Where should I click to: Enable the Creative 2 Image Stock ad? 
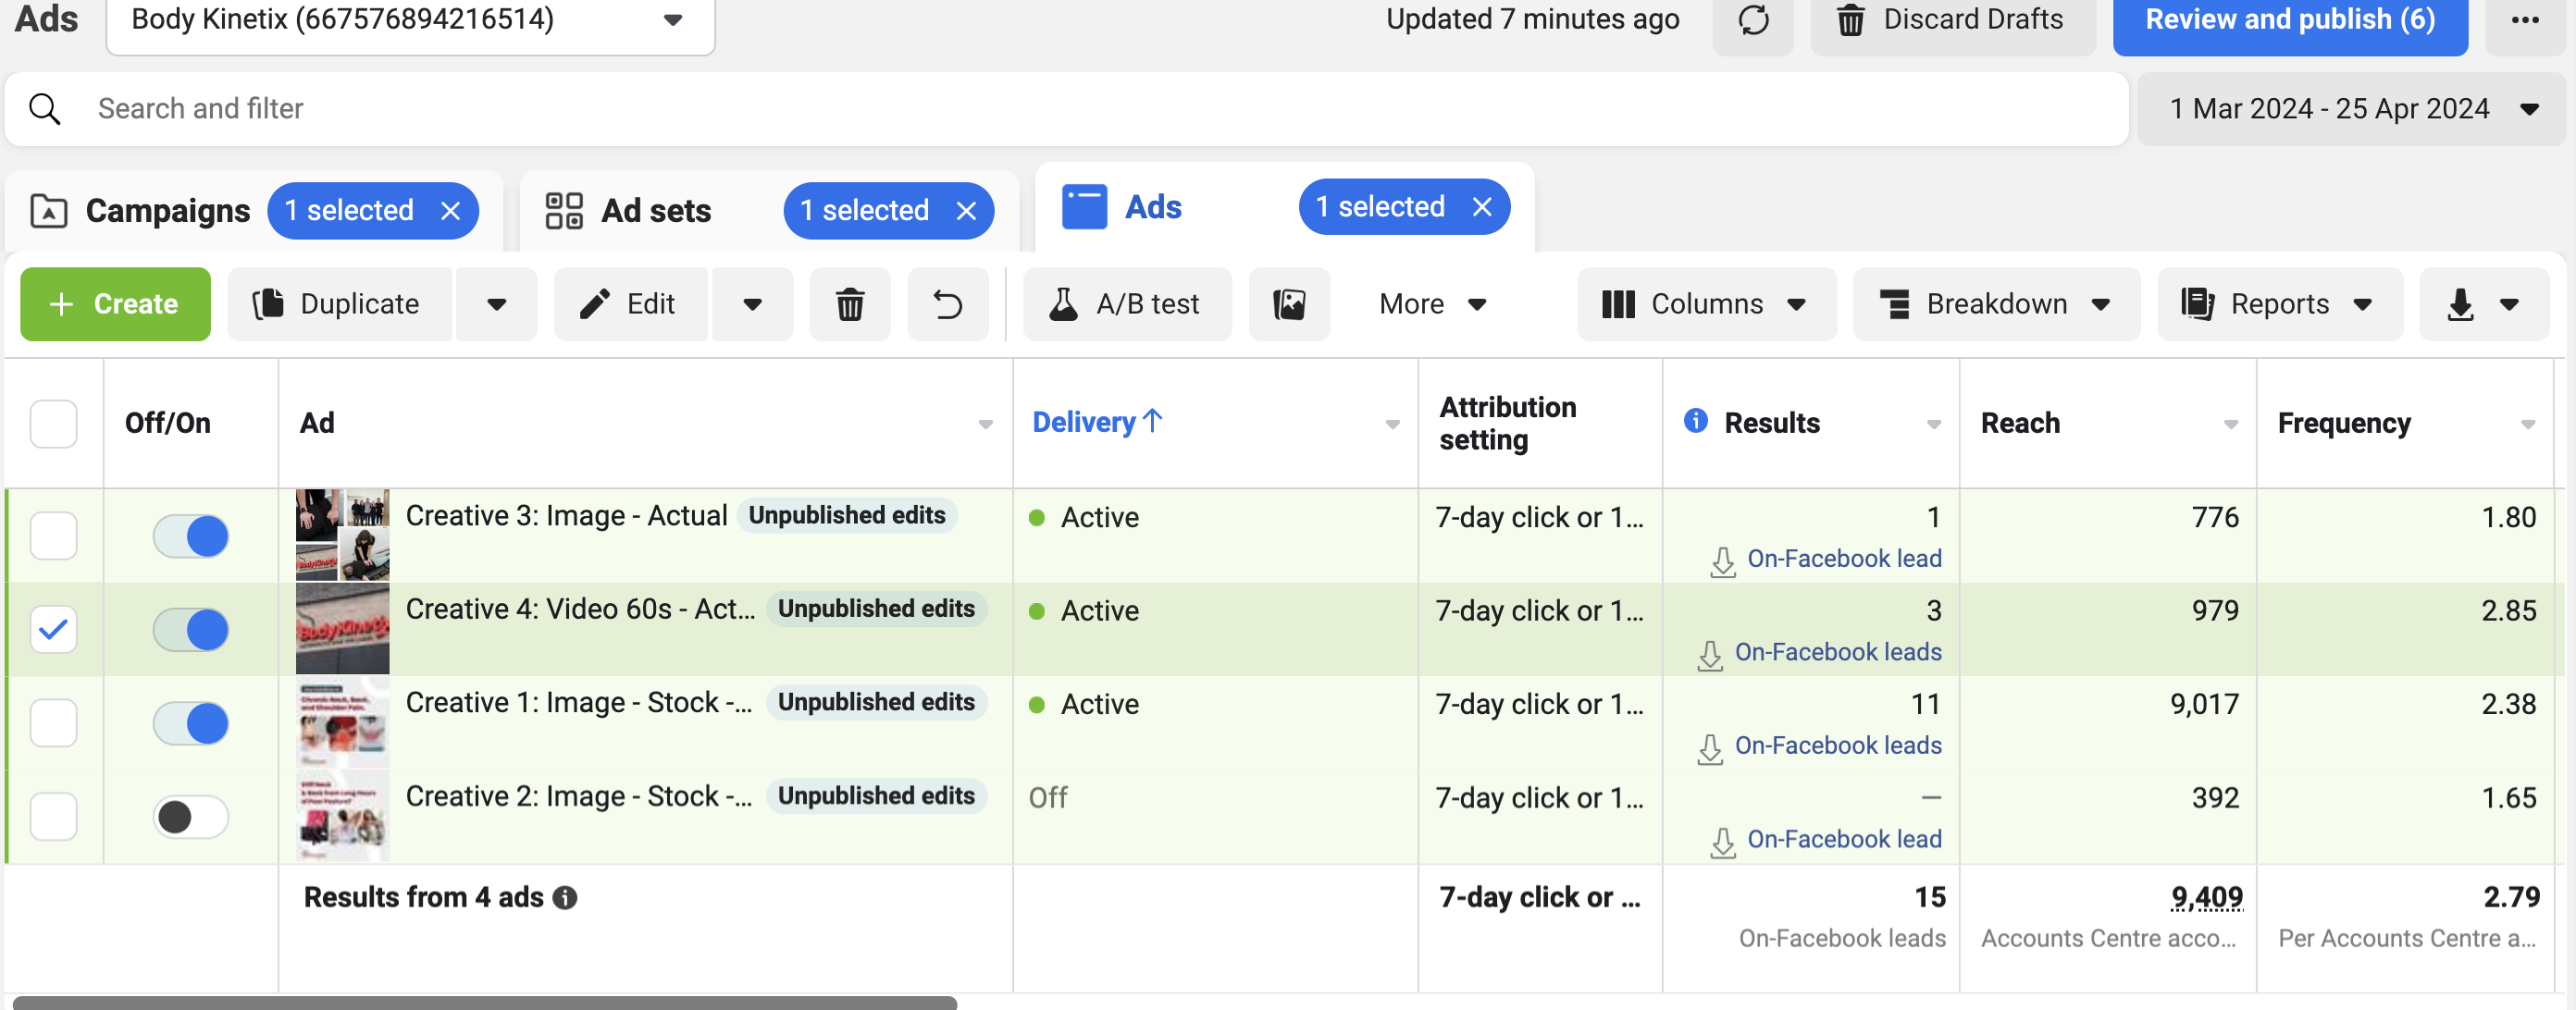pos(191,817)
